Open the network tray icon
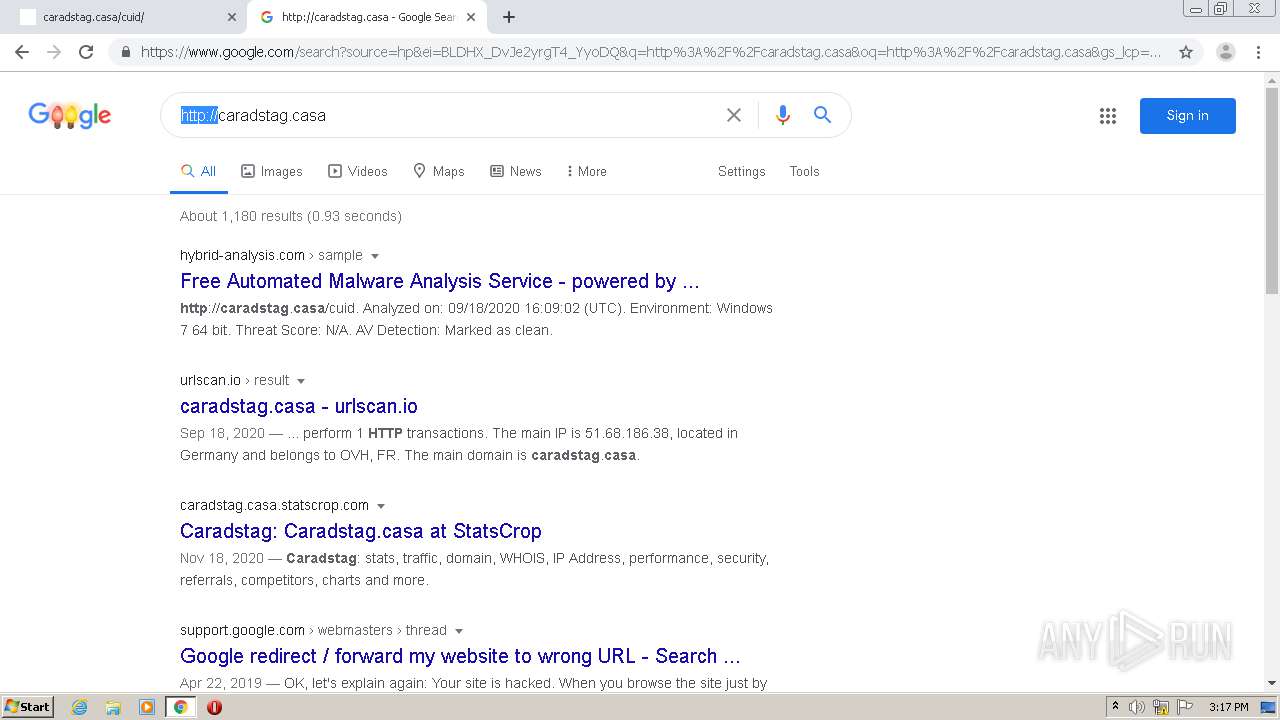1280x720 pixels. 1161,707
